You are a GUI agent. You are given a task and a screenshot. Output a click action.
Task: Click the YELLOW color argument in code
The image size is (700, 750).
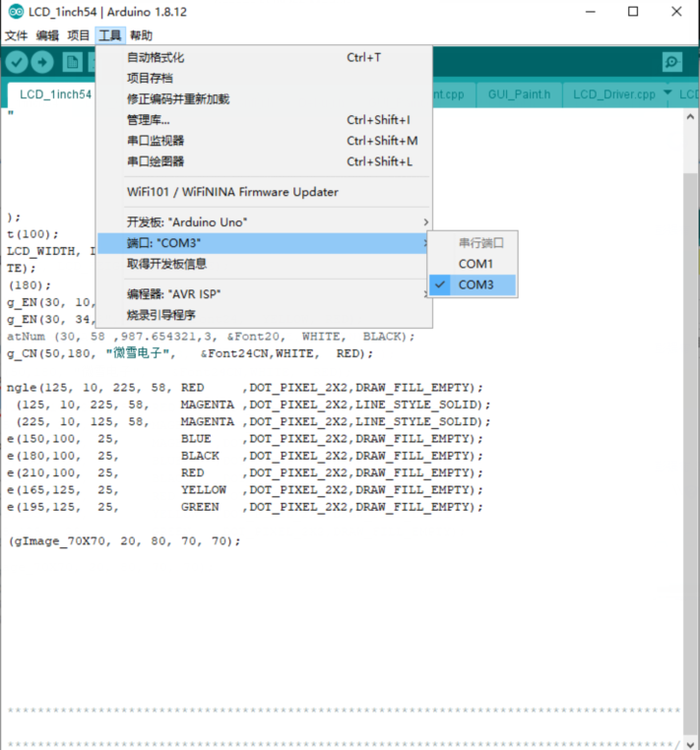[203, 490]
